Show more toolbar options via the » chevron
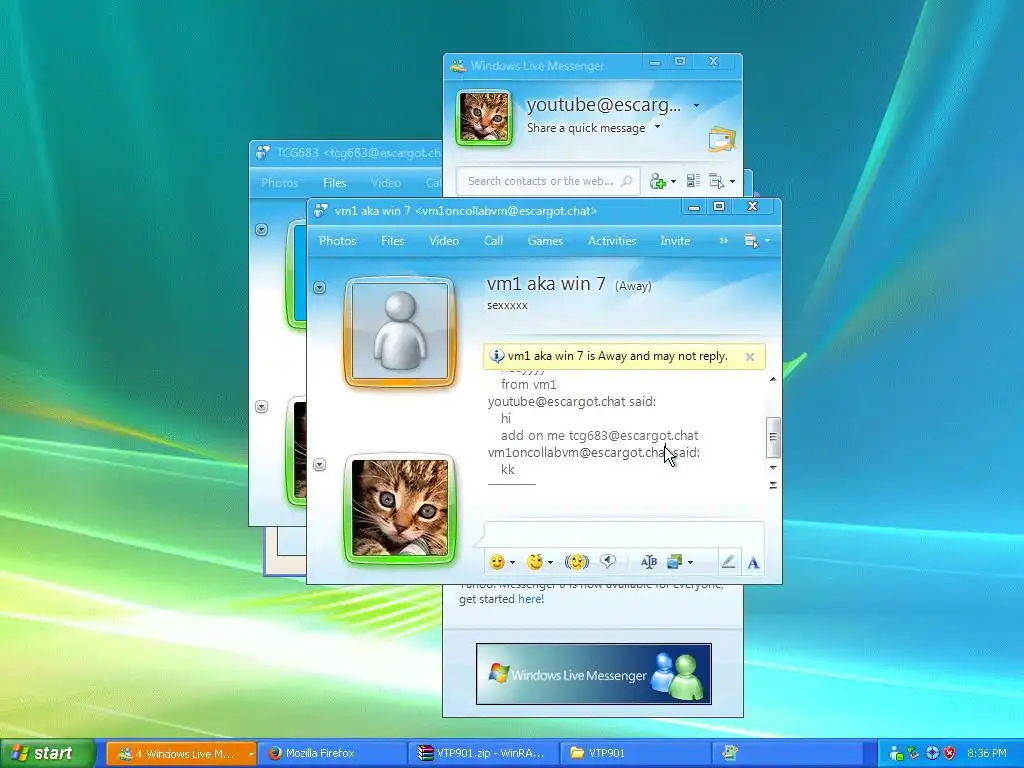The width and height of the screenshot is (1024, 768). pyautogui.click(x=723, y=240)
